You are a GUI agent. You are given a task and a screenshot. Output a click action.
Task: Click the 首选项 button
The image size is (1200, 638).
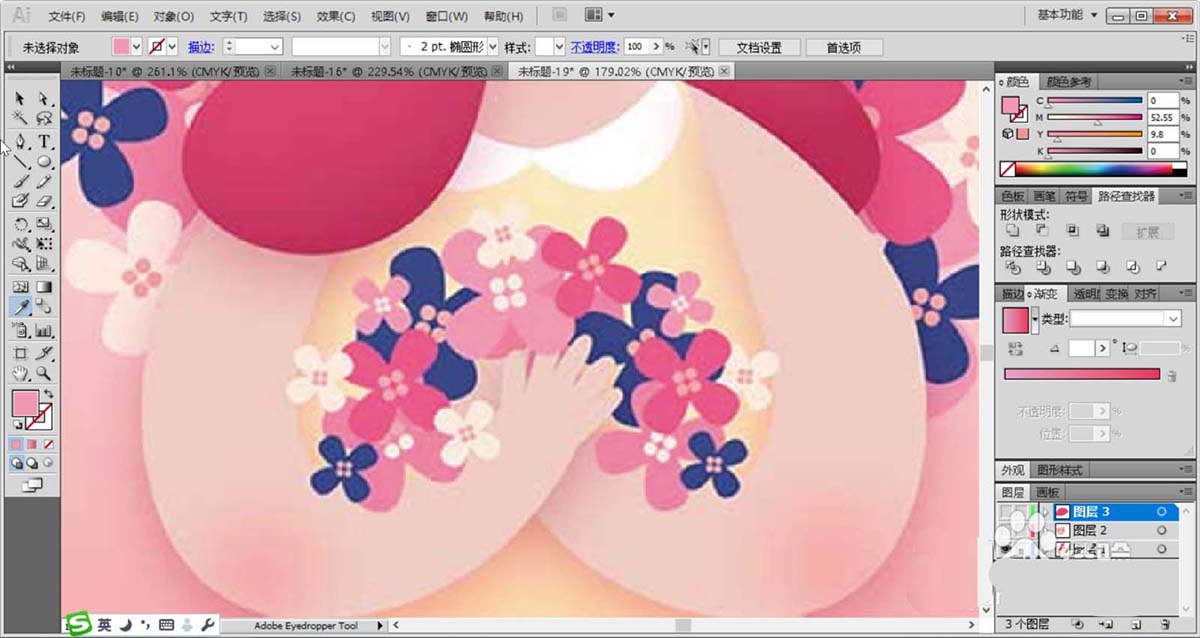tap(844, 48)
